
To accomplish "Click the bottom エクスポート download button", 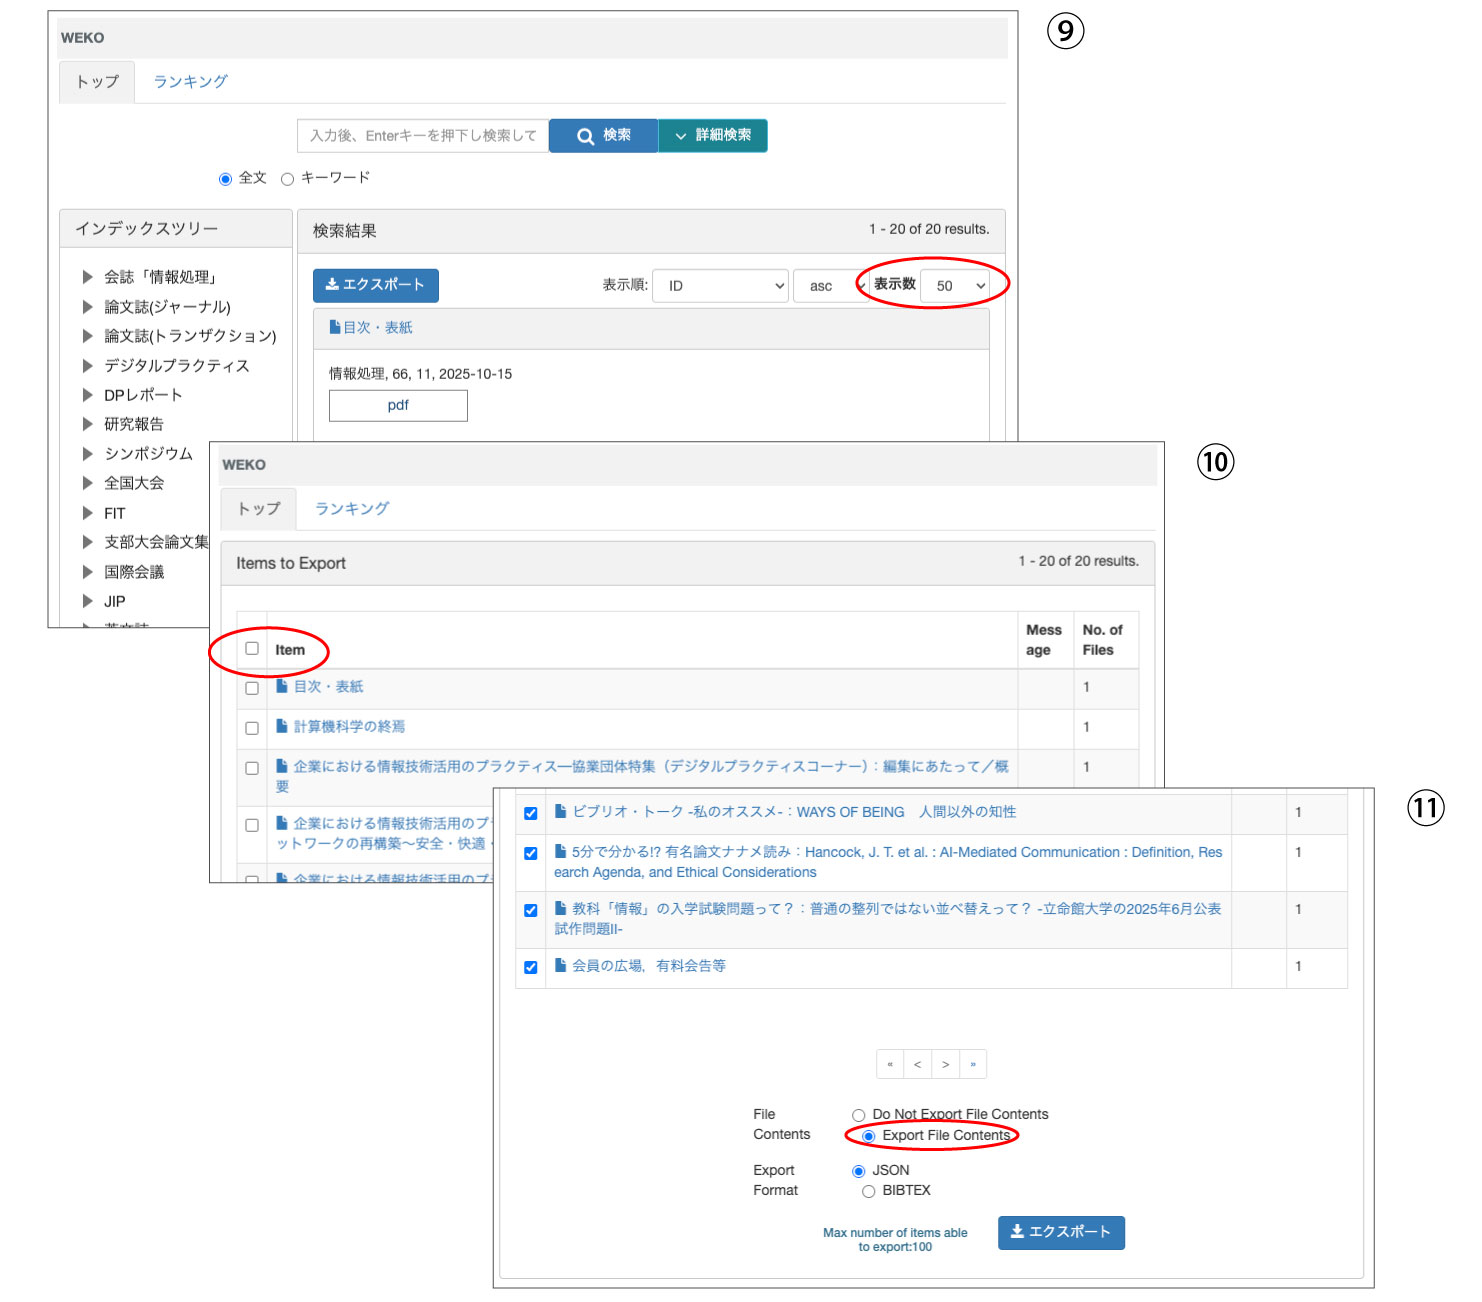I will tap(1060, 1232).
